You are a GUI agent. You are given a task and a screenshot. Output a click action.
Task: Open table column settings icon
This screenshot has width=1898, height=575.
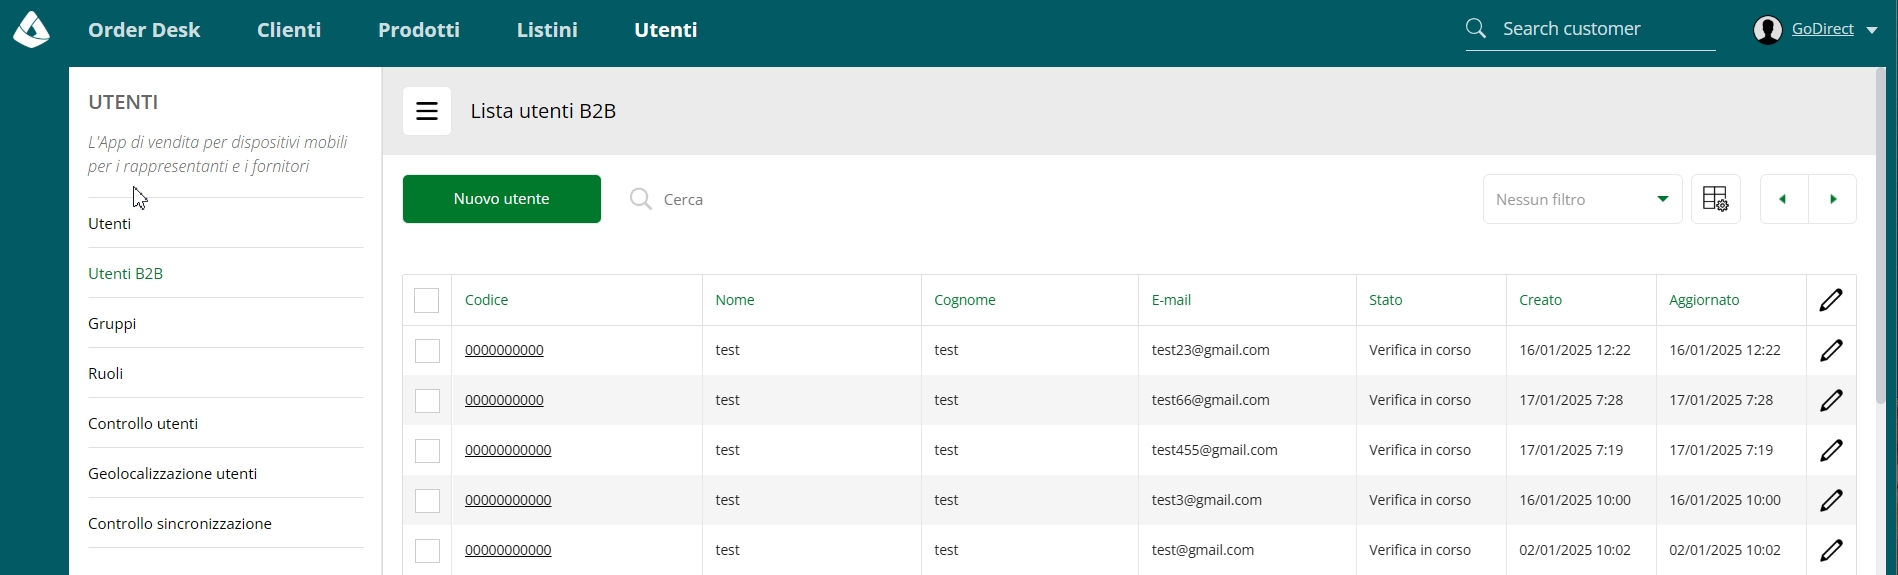pyautogui.click(x=1716, y=199)
